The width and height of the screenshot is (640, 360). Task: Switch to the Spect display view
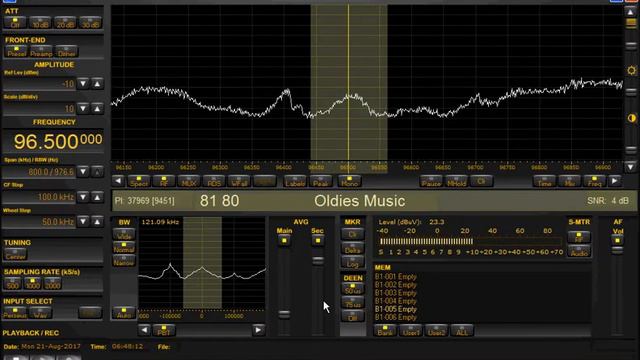(139, 181)
